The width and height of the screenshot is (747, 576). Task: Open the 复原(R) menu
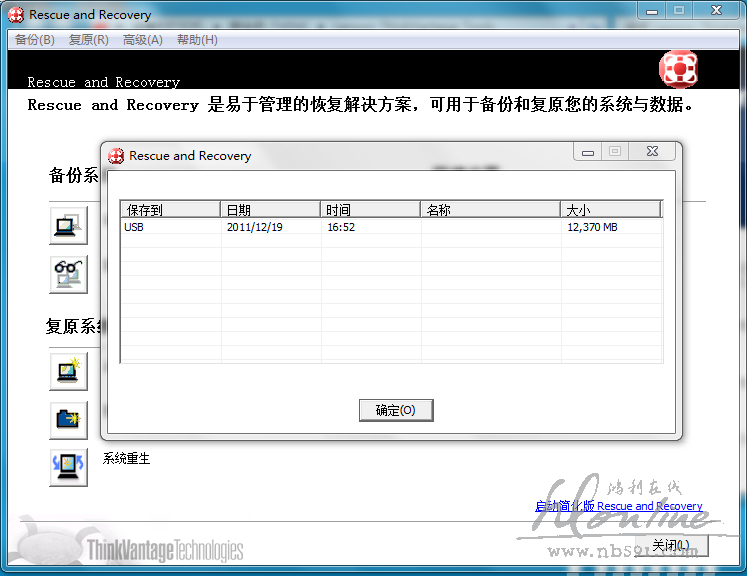[89, 40]
